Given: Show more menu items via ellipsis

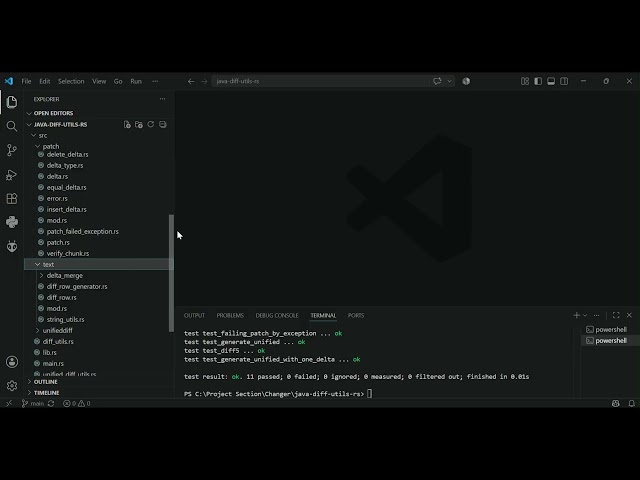Looking at the screenshot, I should 155,81.
